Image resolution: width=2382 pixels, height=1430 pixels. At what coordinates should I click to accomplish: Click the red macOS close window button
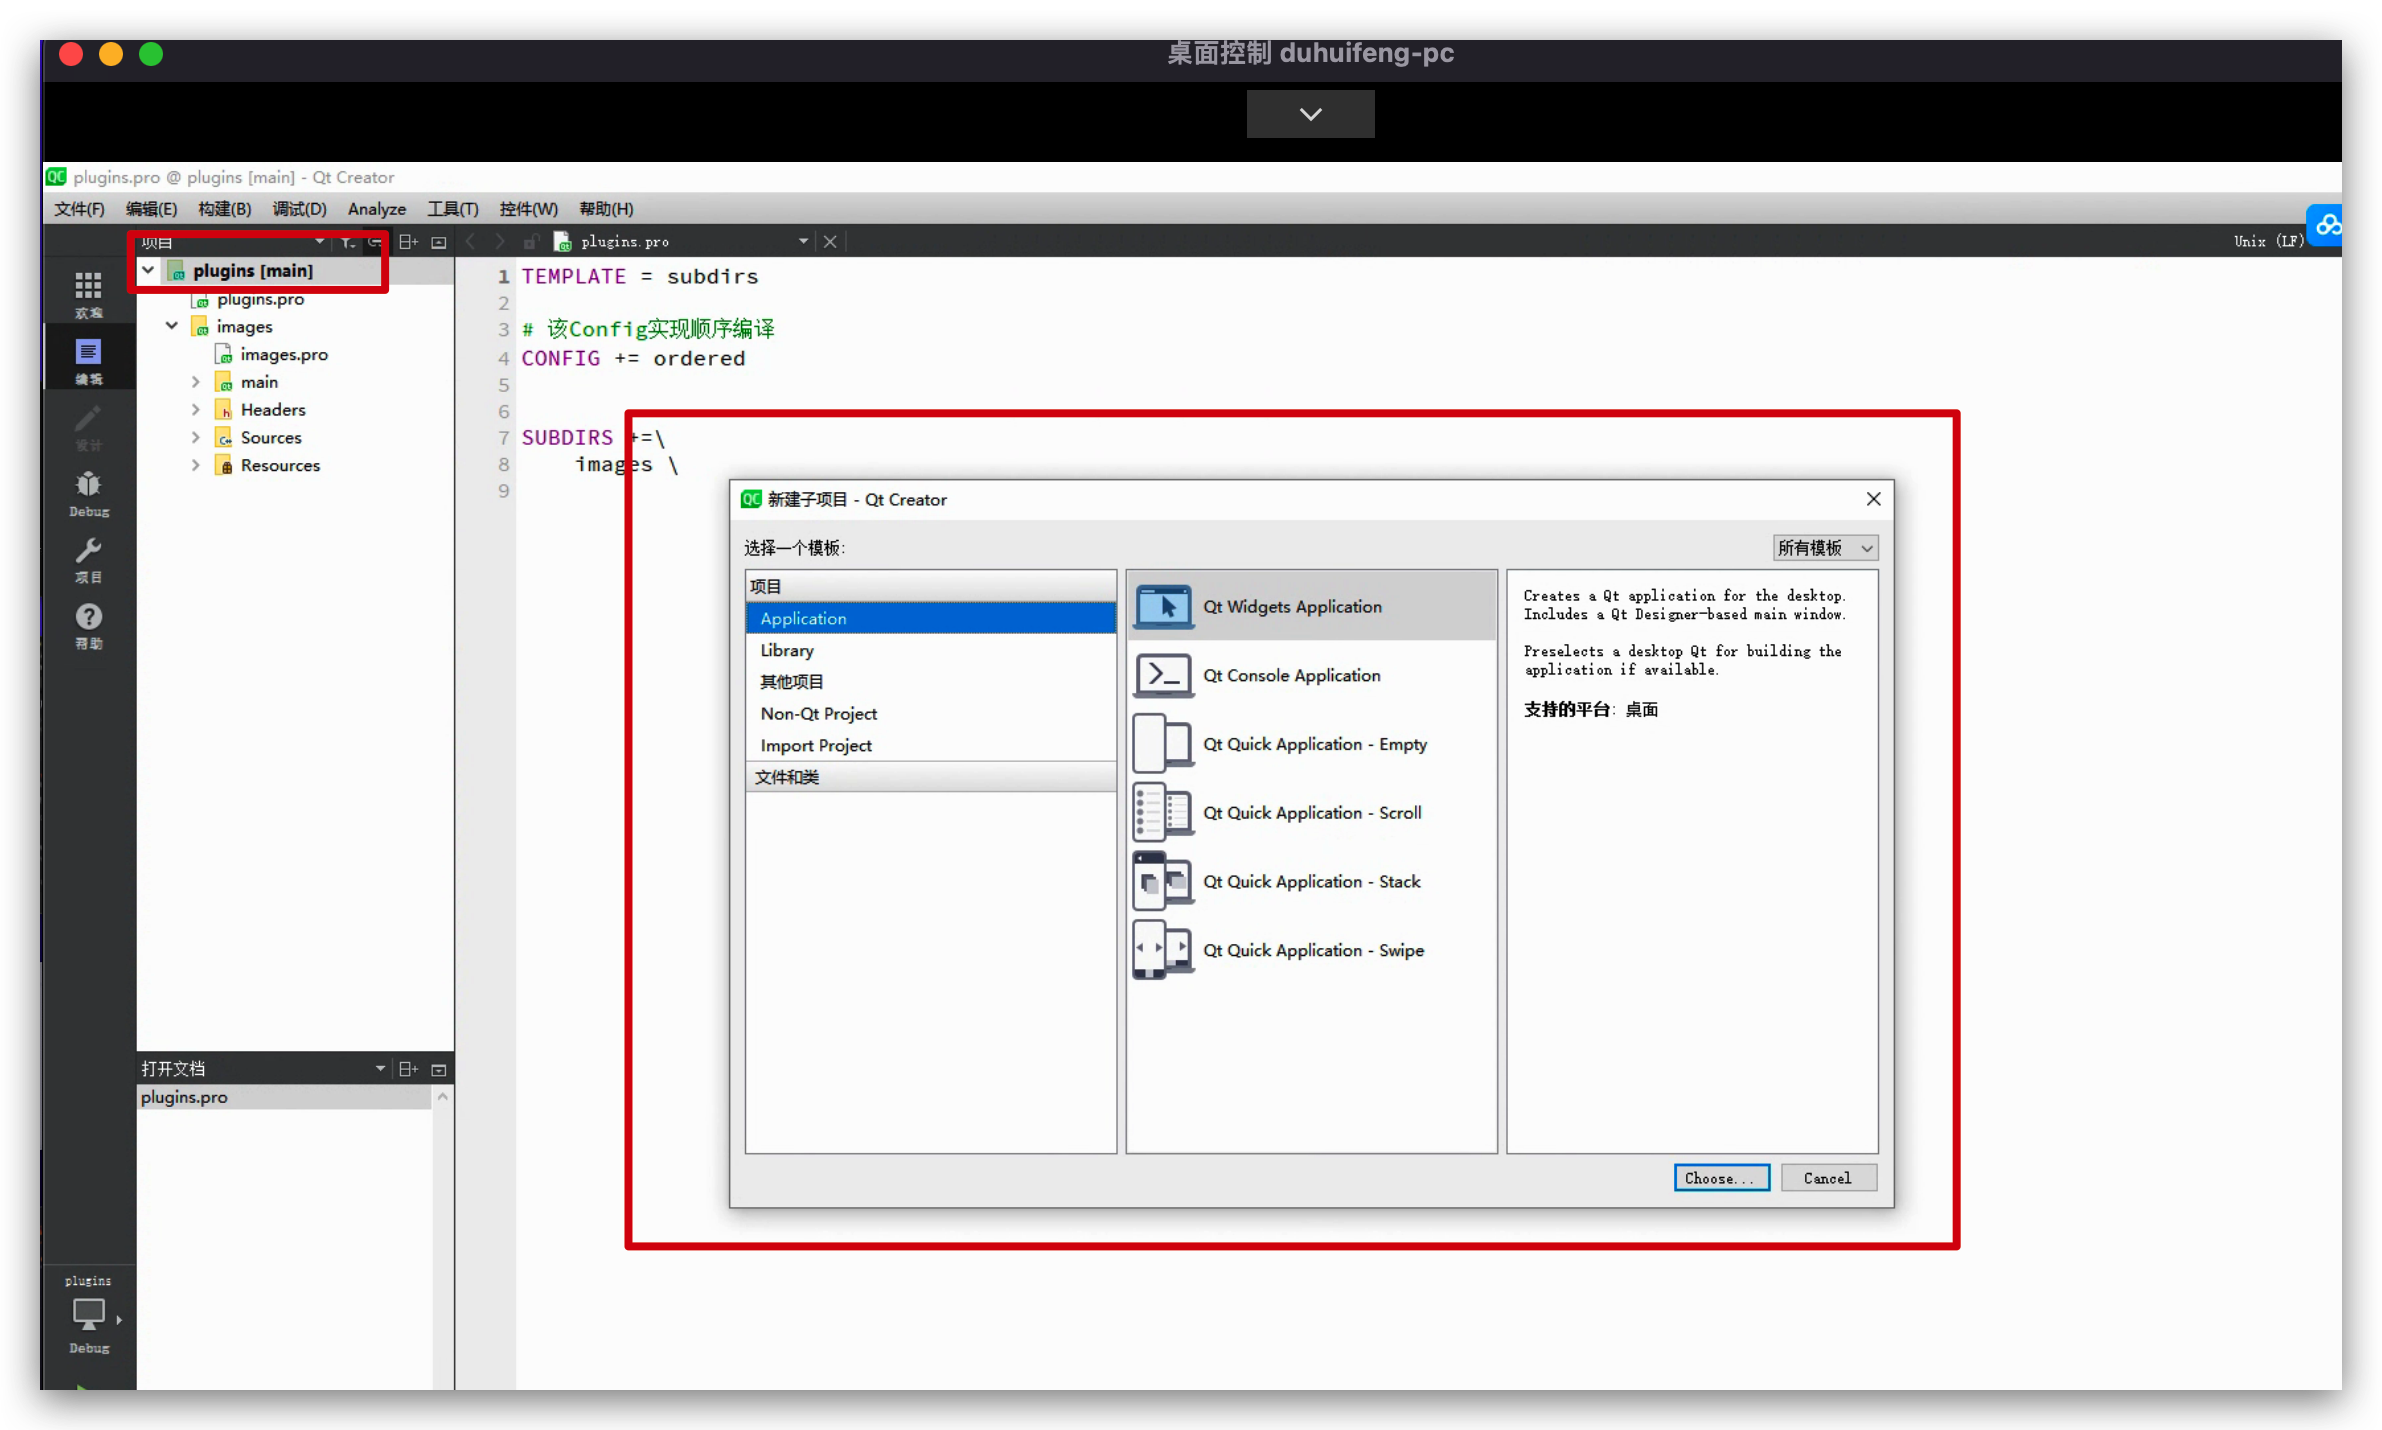coord(71,54)
